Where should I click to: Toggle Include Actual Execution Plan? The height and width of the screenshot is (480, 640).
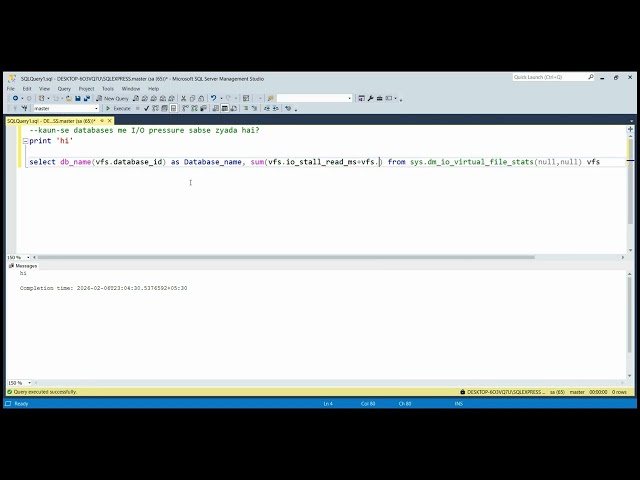point(185,109)
